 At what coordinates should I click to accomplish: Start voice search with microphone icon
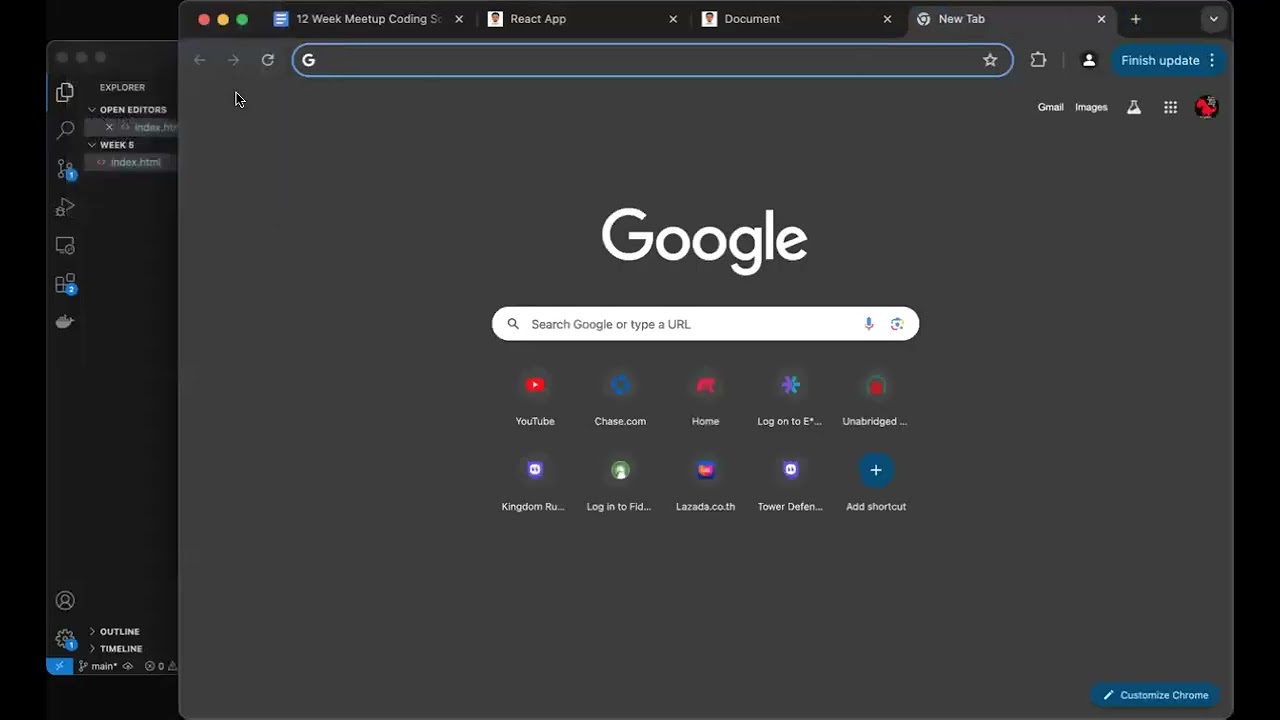pyautogui.click(x=868, y=324)
